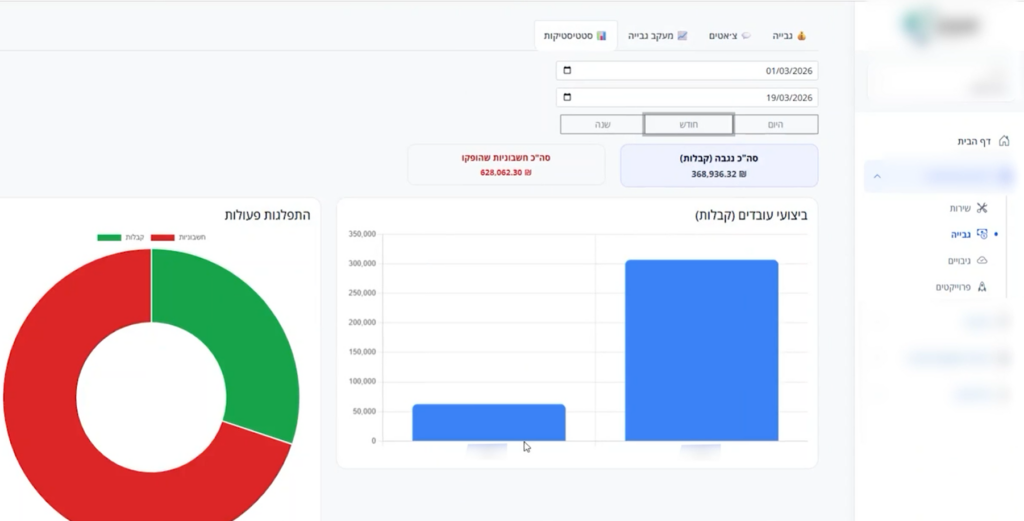The image size is (1024, 521).
Task: Click the סה"כ נגבה (קבלות) summary card
Action: point(718,165)
